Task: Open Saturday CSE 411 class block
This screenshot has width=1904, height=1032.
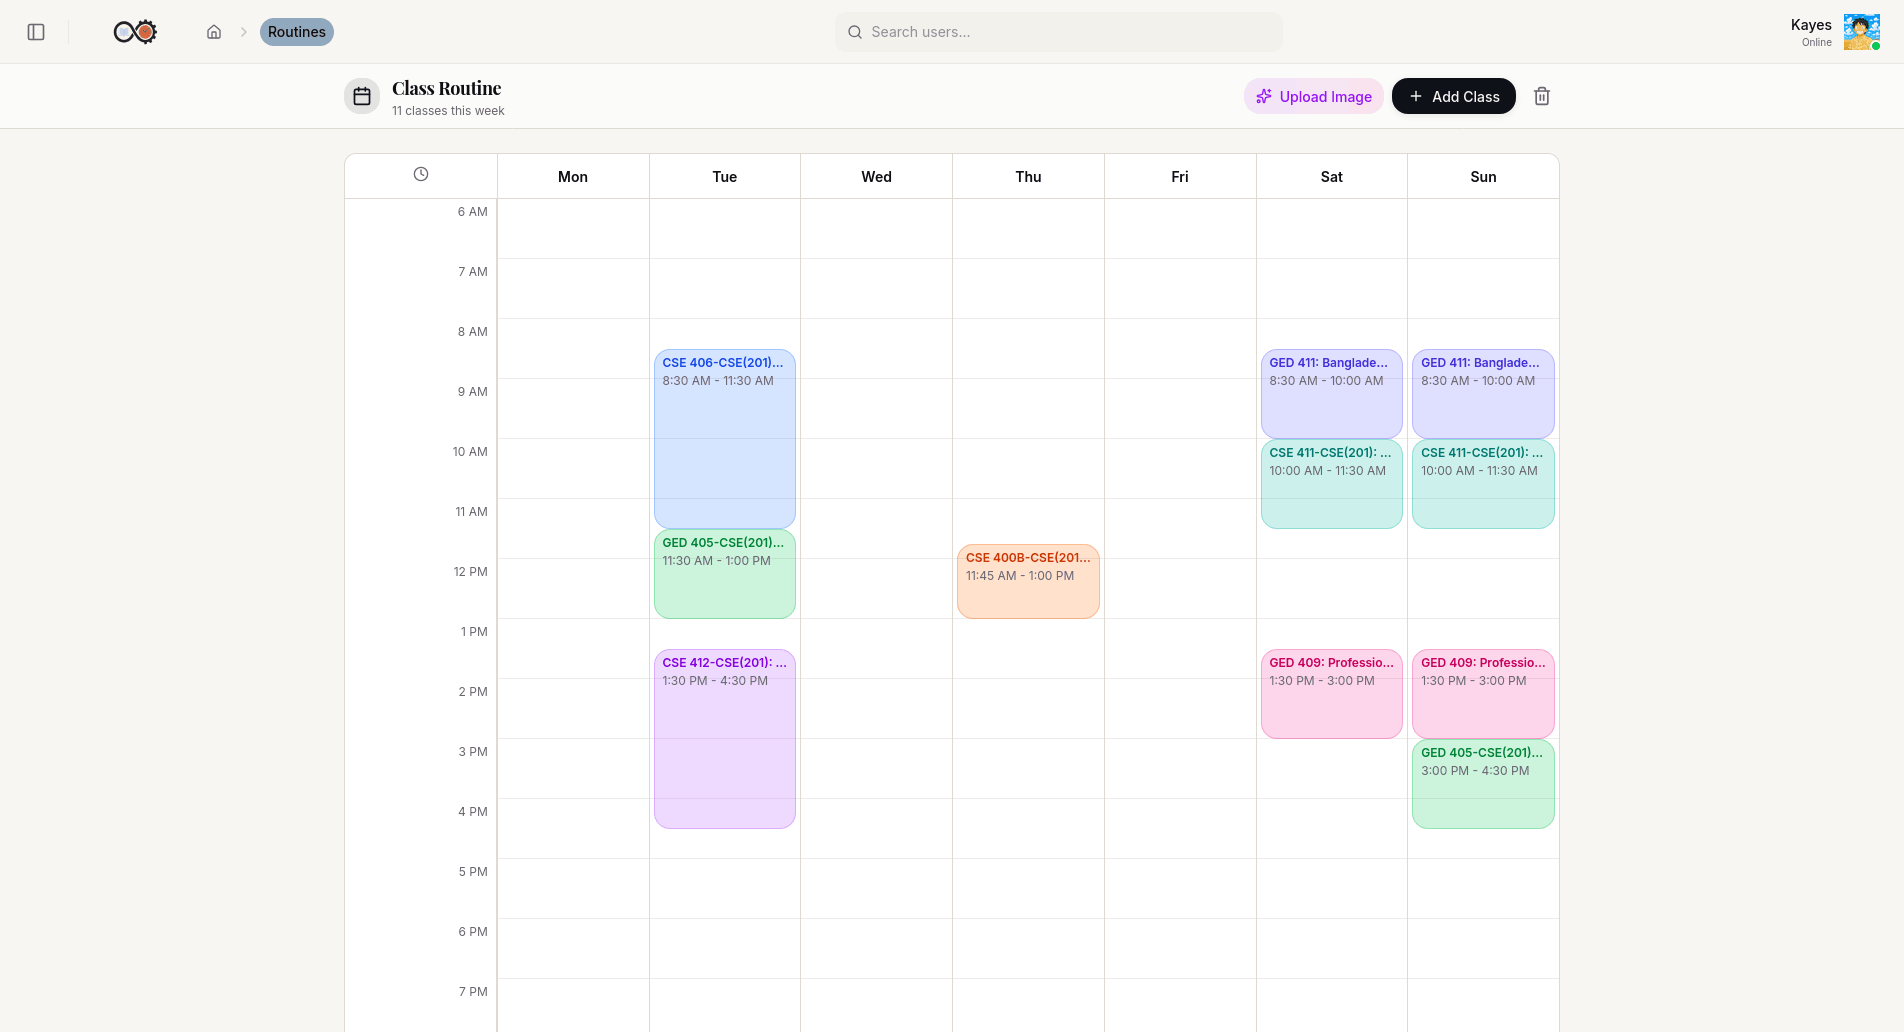Action: coord(1332,484)
